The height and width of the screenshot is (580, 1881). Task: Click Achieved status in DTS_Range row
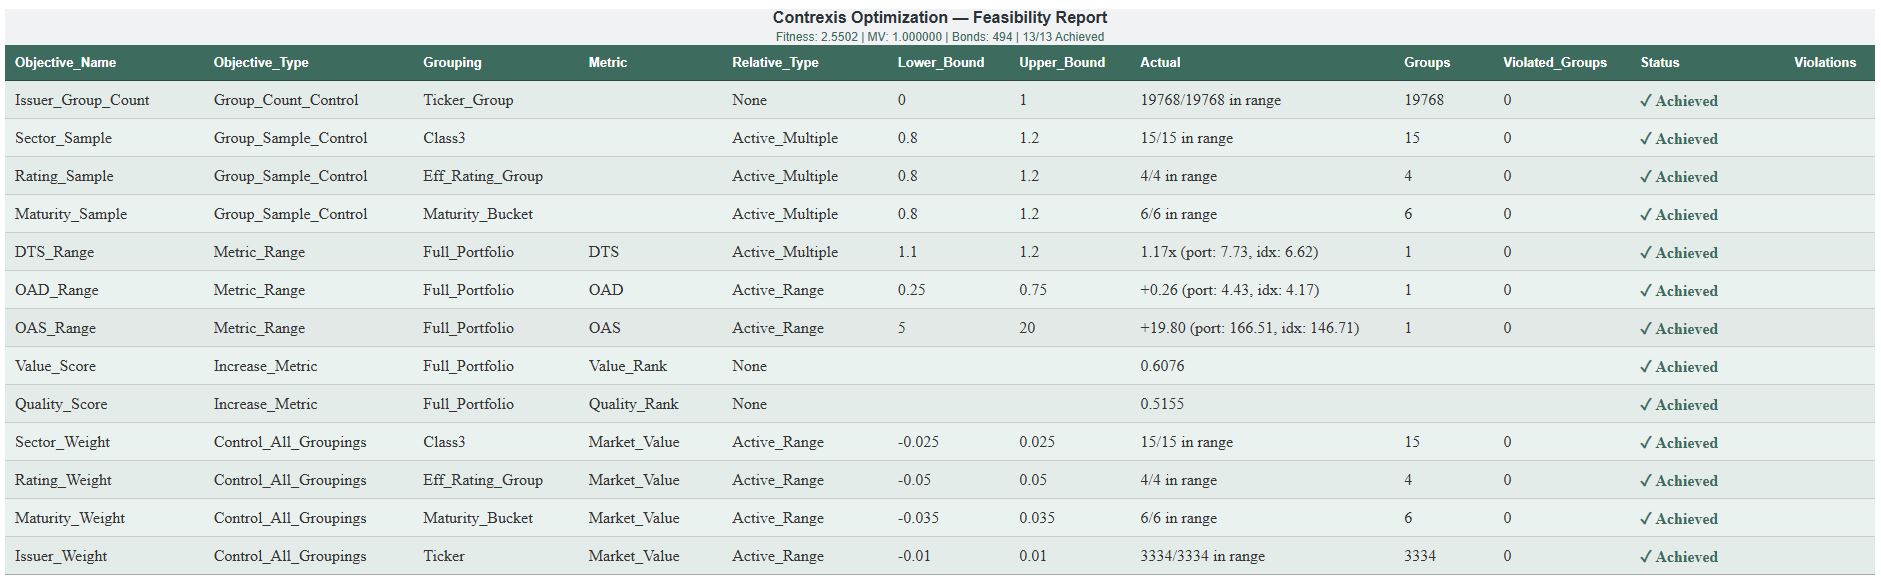[1679, 252]
